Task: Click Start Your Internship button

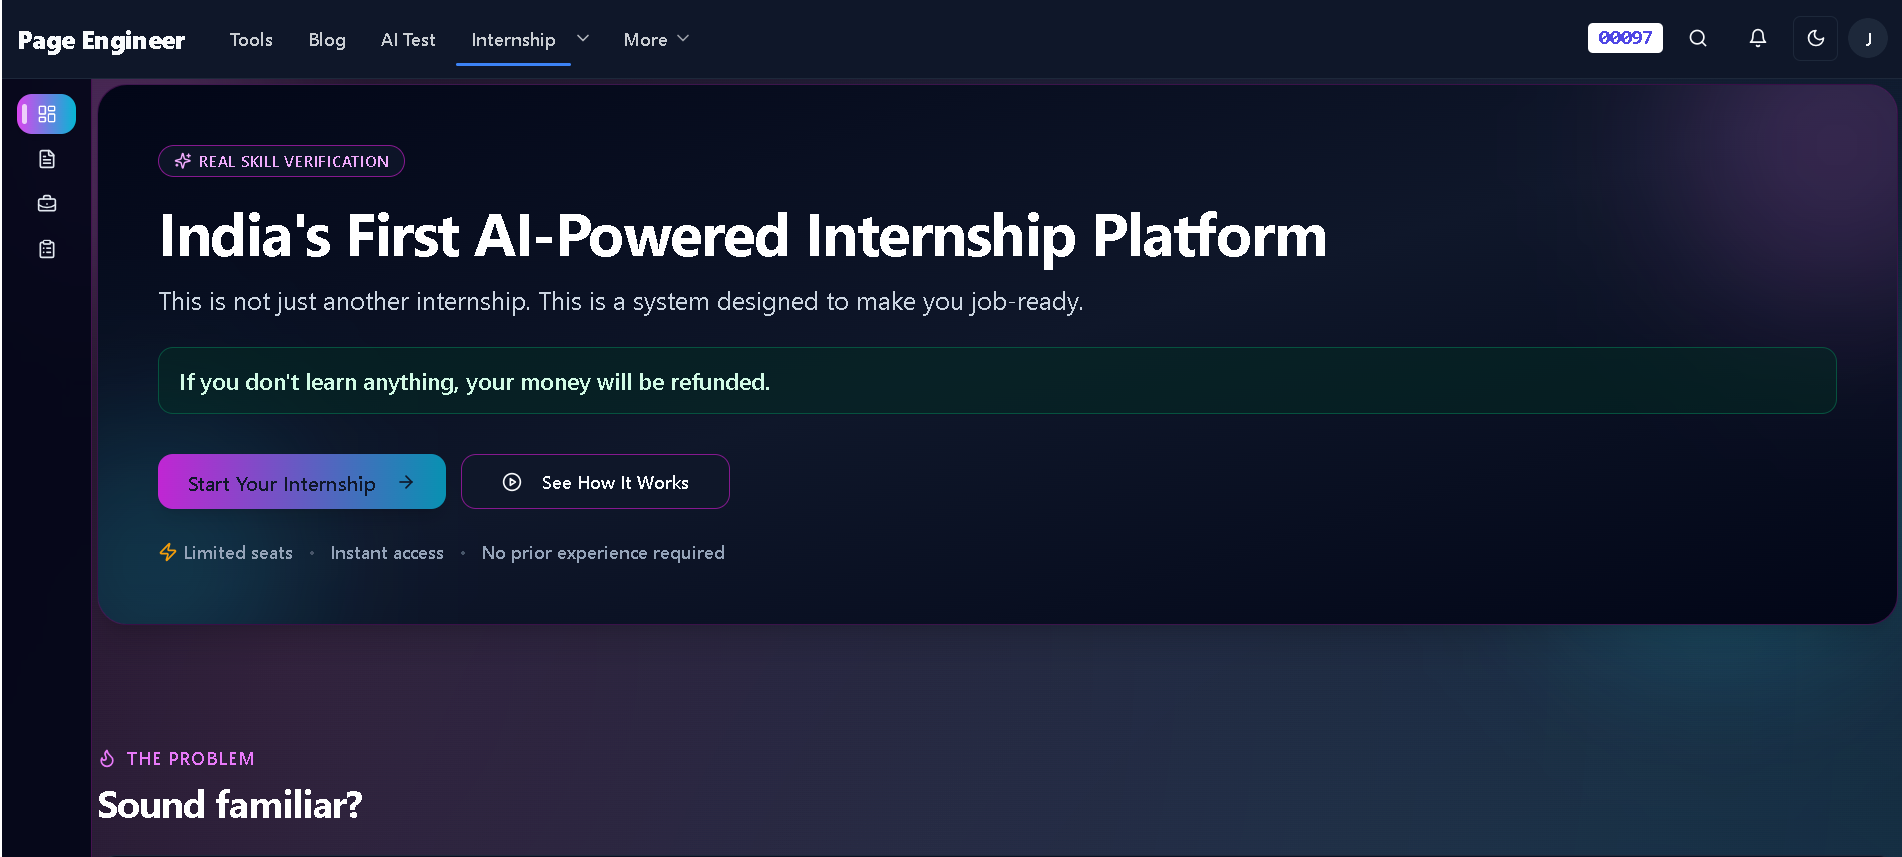Action: point(302,482)
